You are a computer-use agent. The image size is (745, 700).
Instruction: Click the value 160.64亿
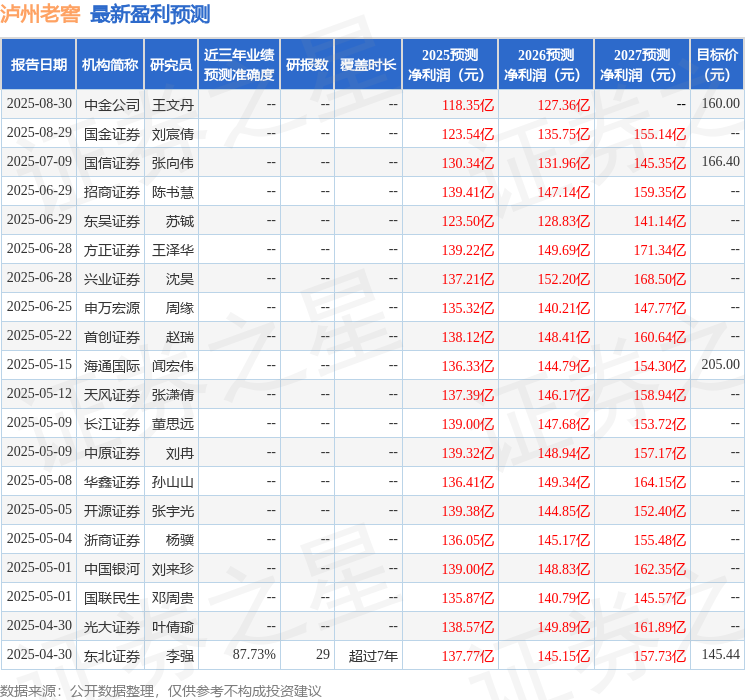pos(659,337)
